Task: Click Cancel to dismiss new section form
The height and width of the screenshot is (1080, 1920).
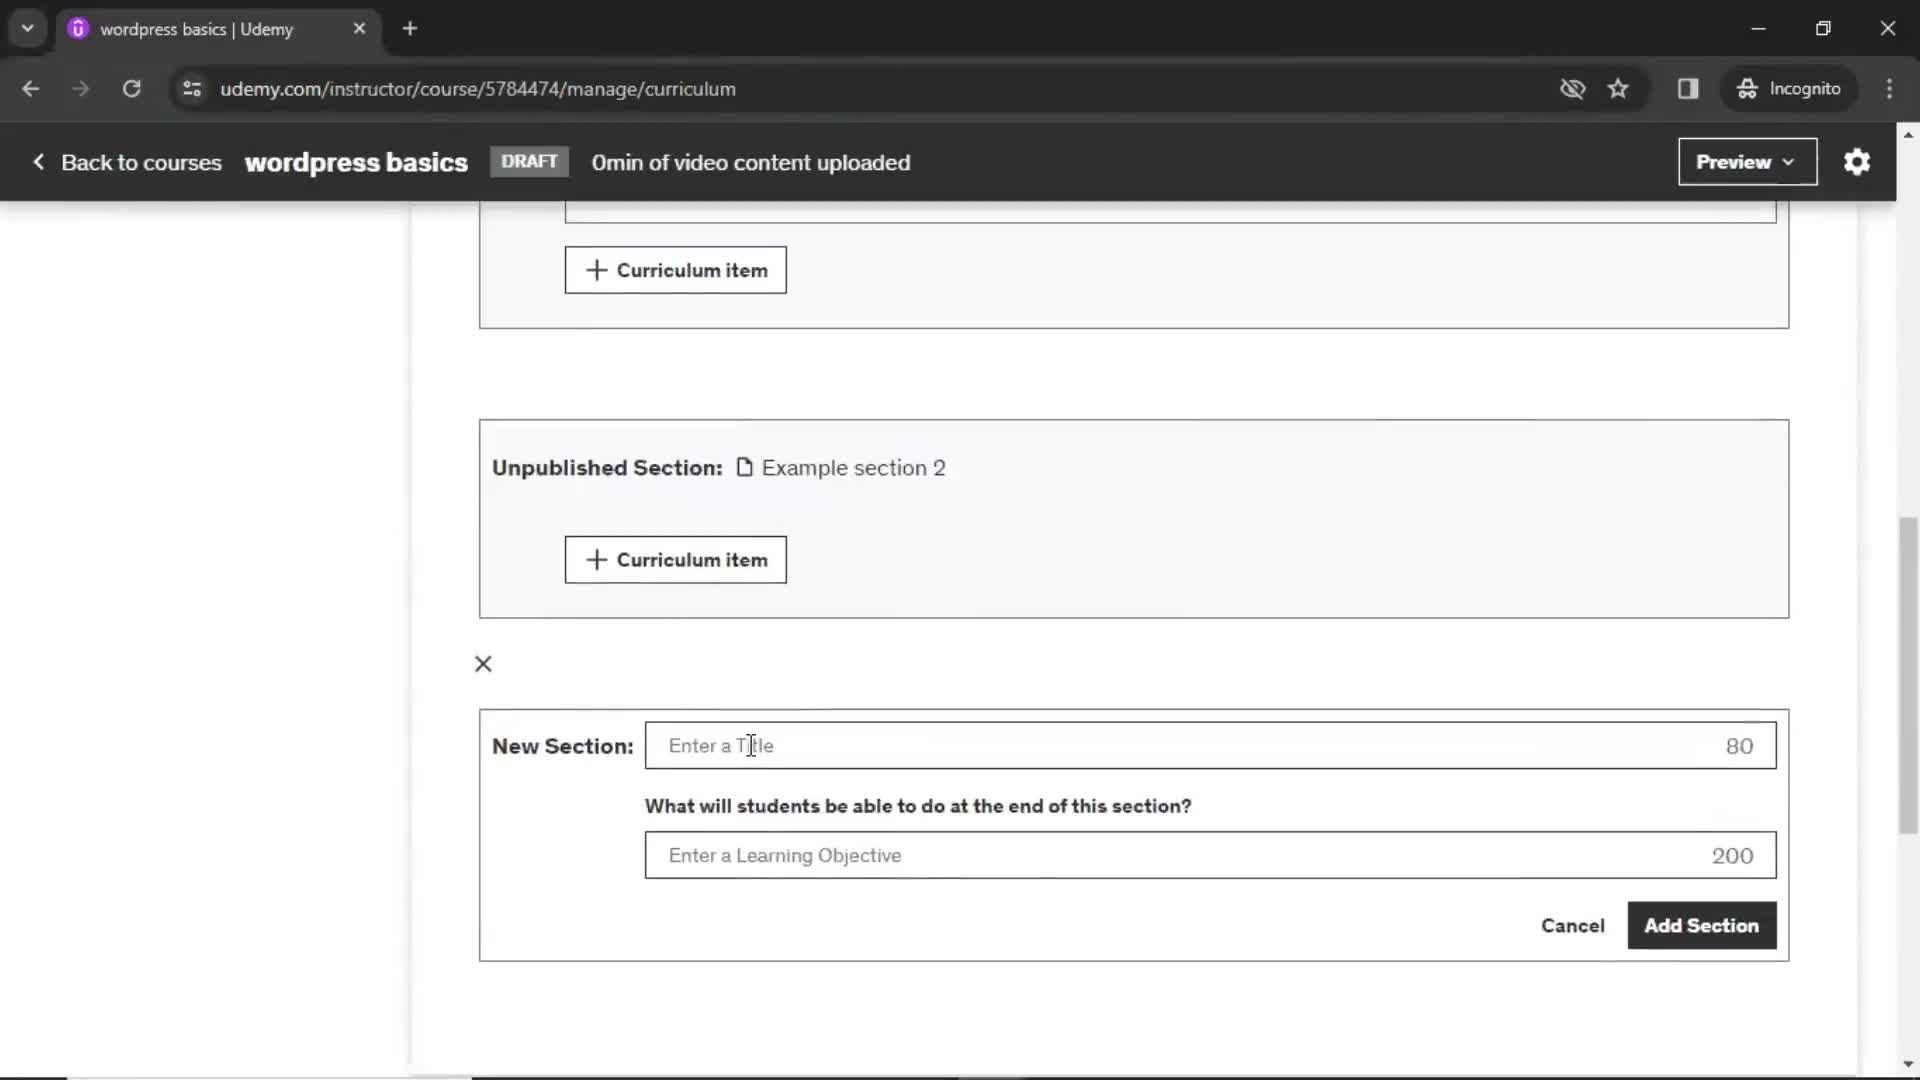Action: pos(1573,926)
